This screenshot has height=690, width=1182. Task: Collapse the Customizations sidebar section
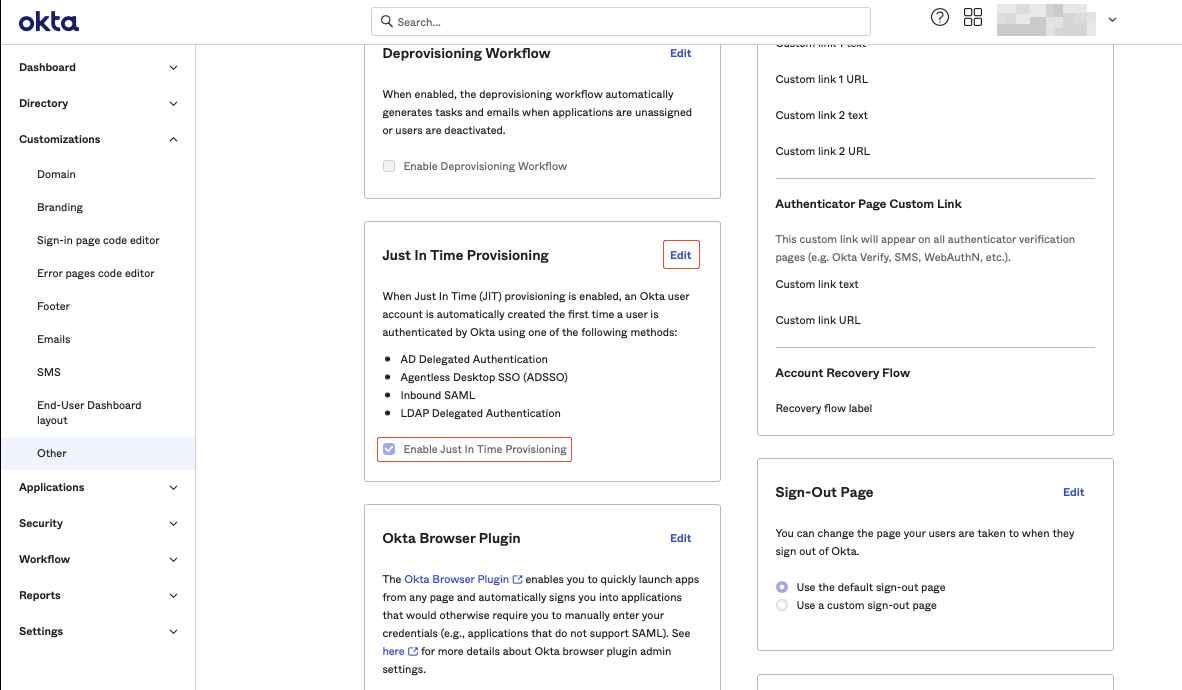coord(173,140)
